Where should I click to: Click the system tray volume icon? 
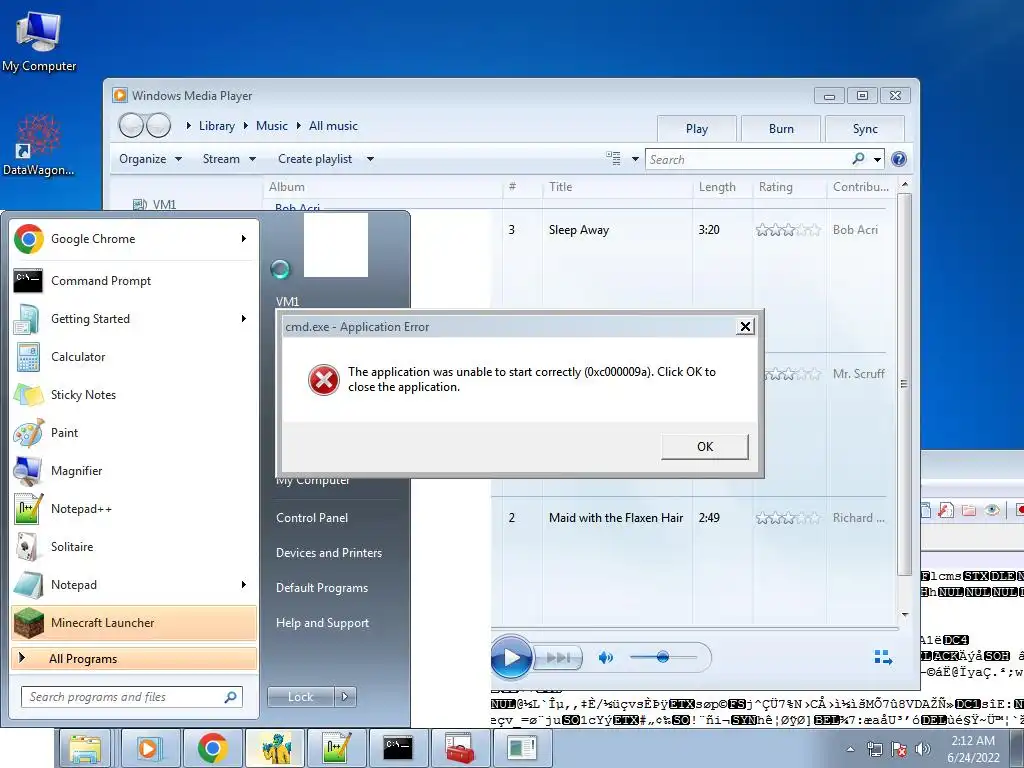coord(923,749)
